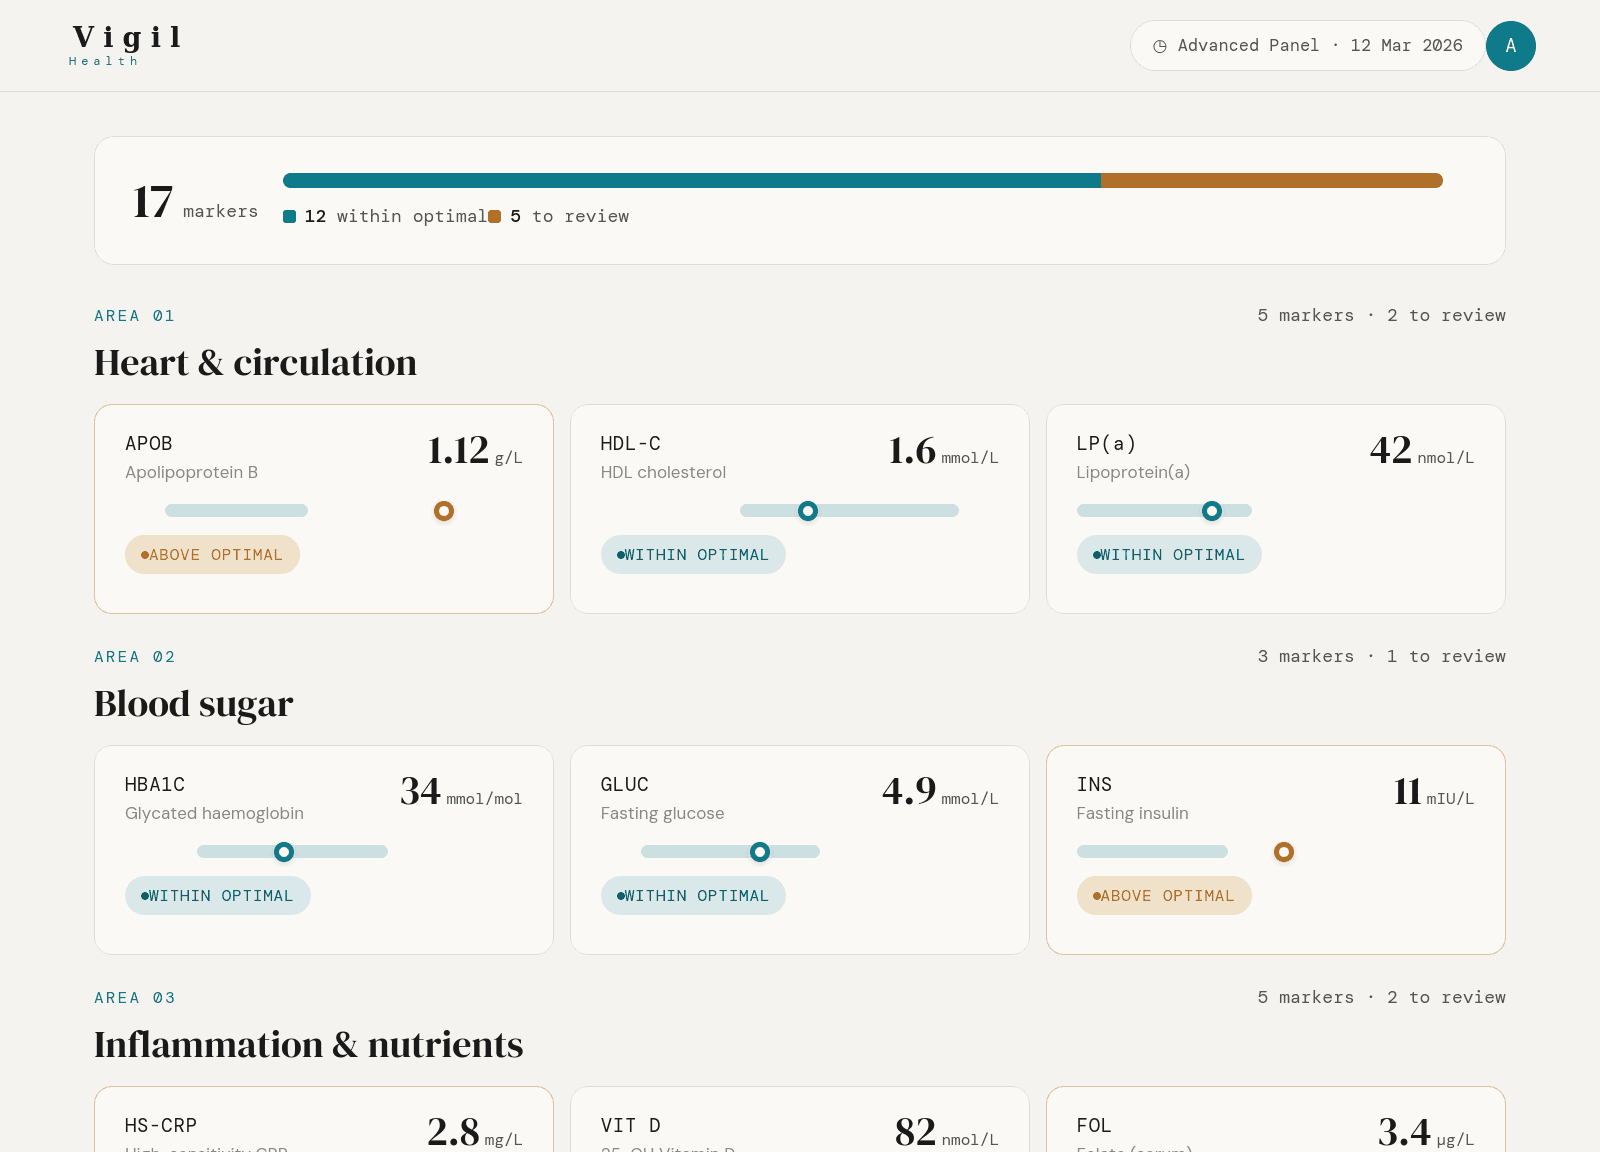This screenshot has height=1152, width=1600.
Task: Click the GLUC value 4.9 mmol/L
Action: click(x=940, y=792)
